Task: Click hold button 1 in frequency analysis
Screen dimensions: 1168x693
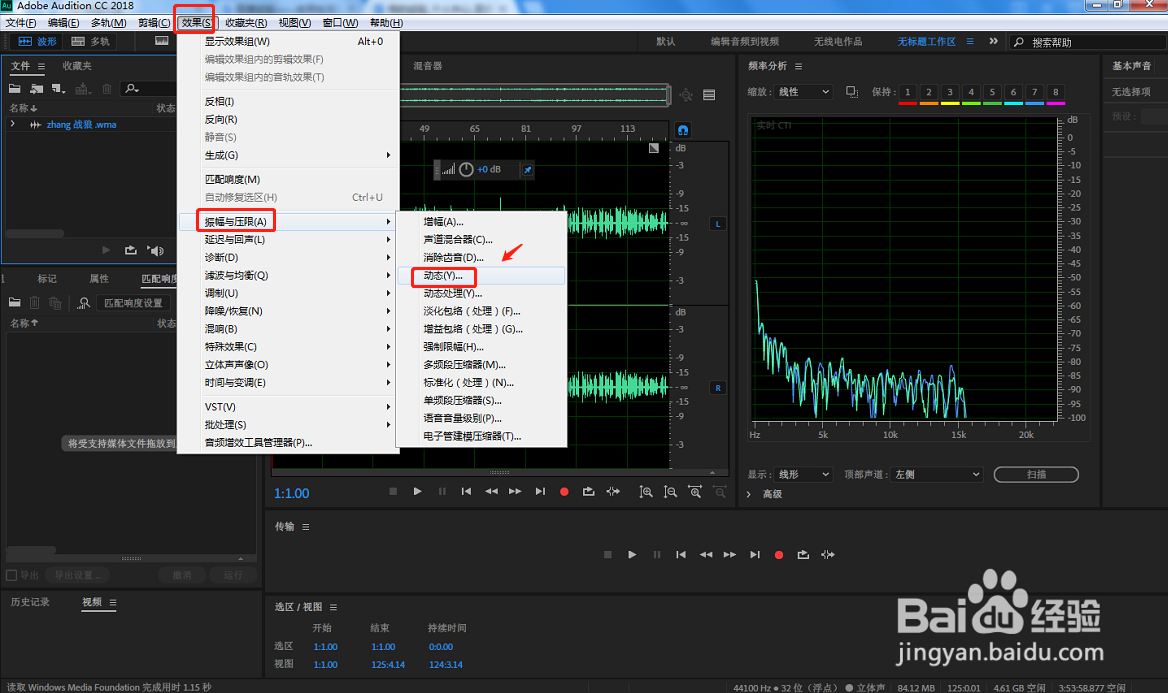Action: click(907, 92)
